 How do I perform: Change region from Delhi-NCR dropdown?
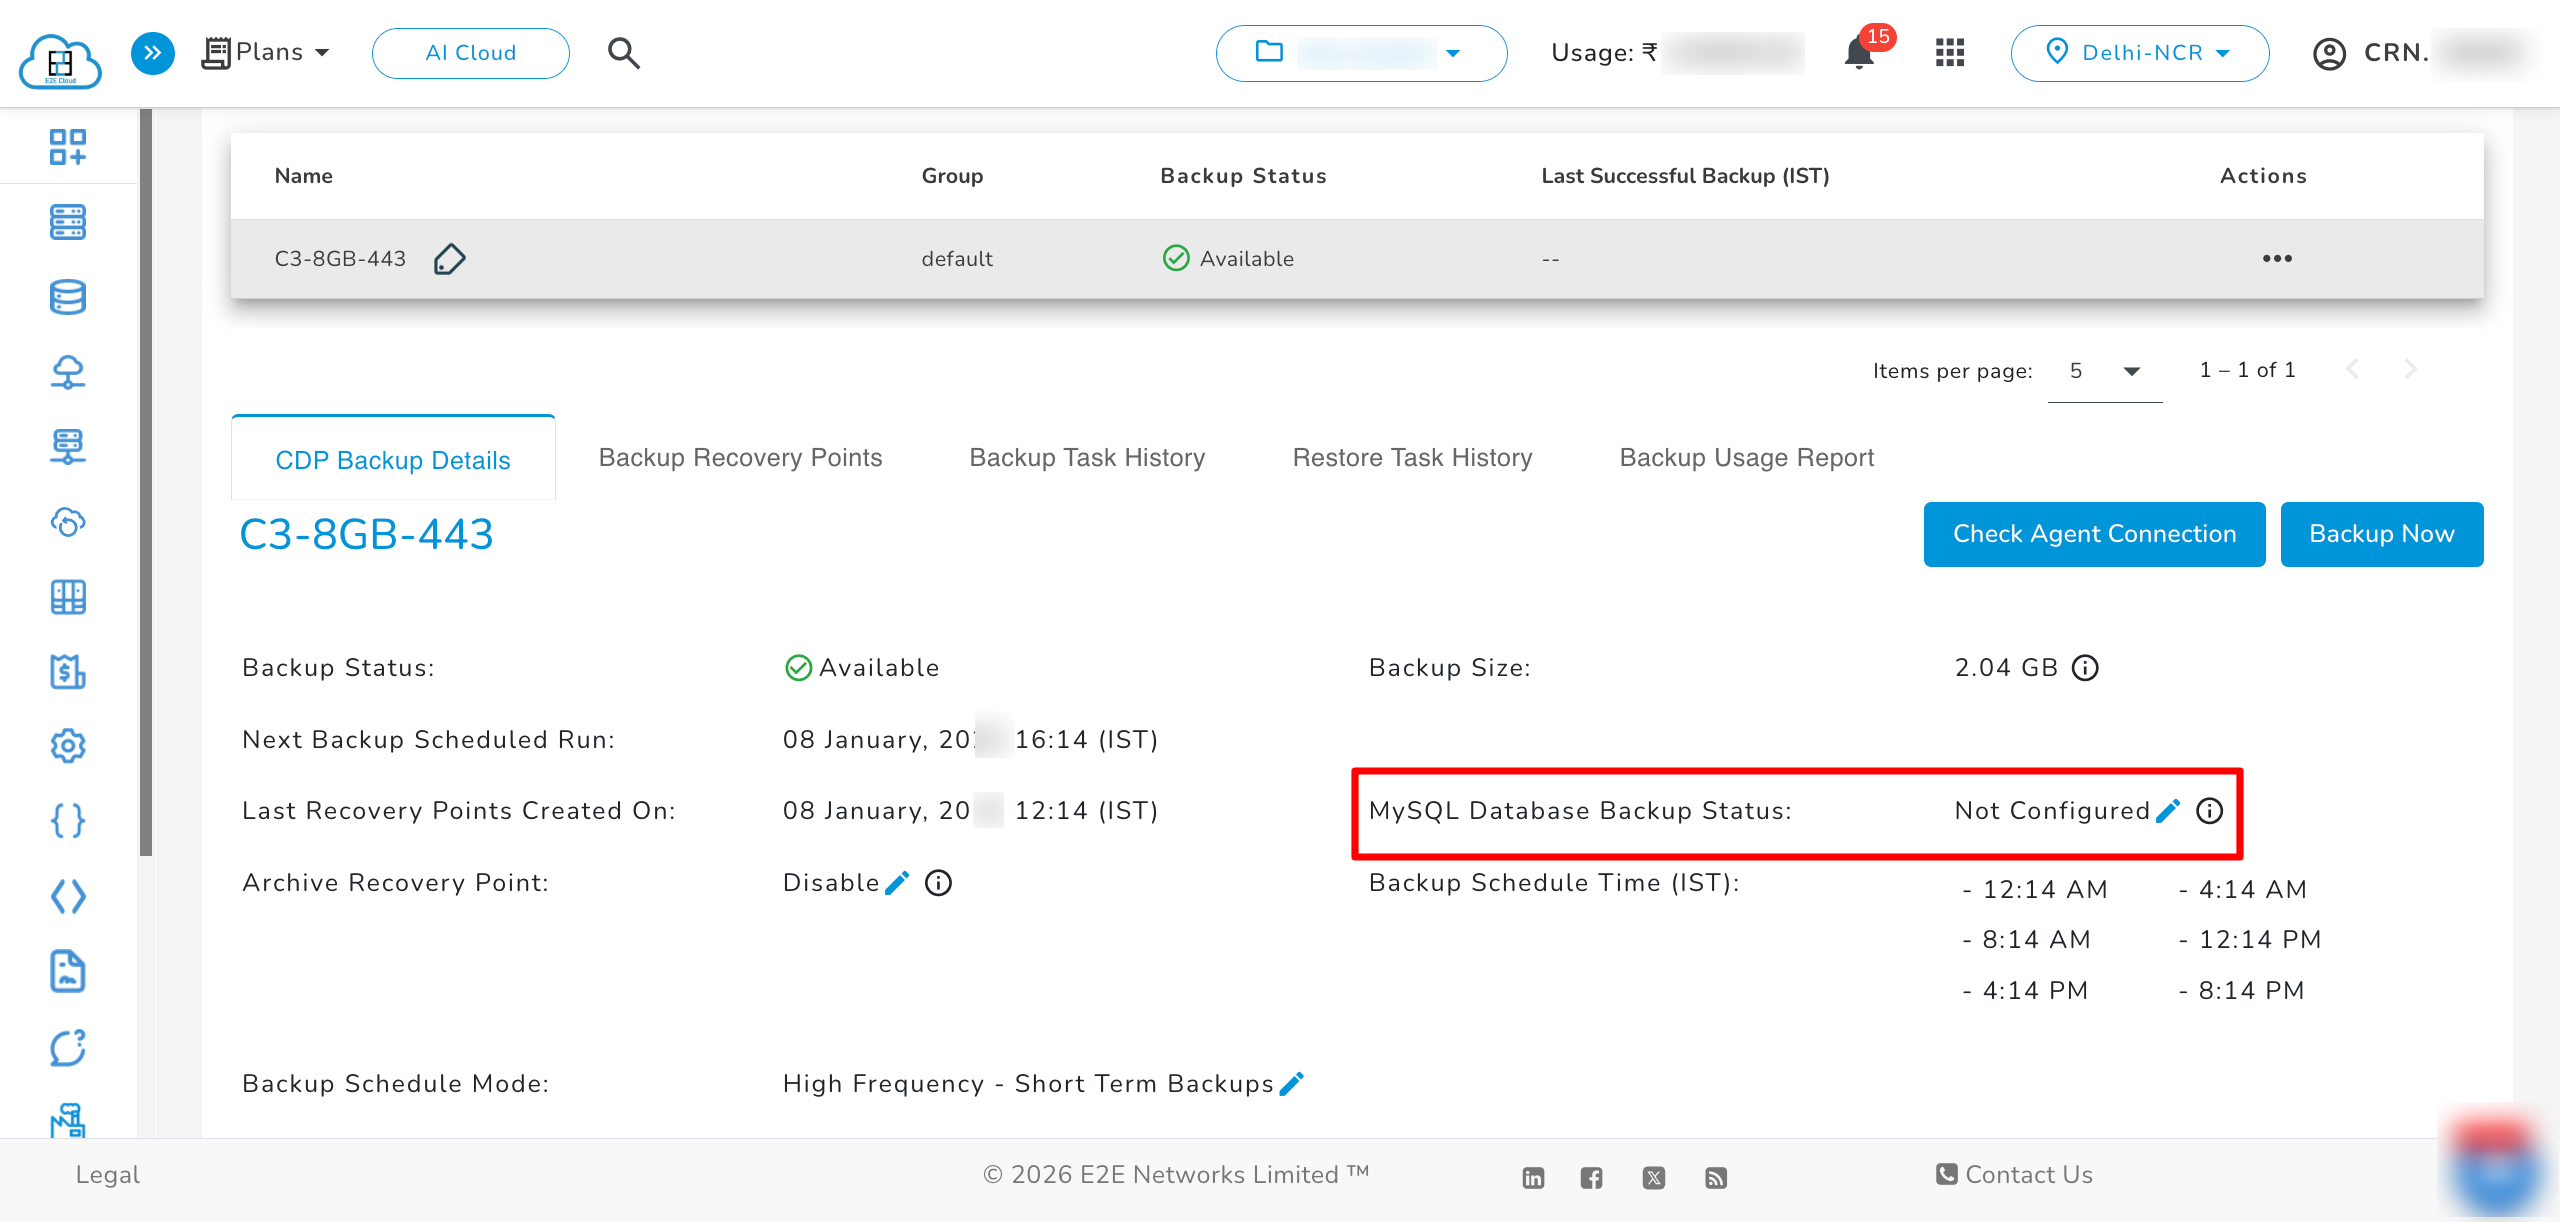coord(2139,53)
